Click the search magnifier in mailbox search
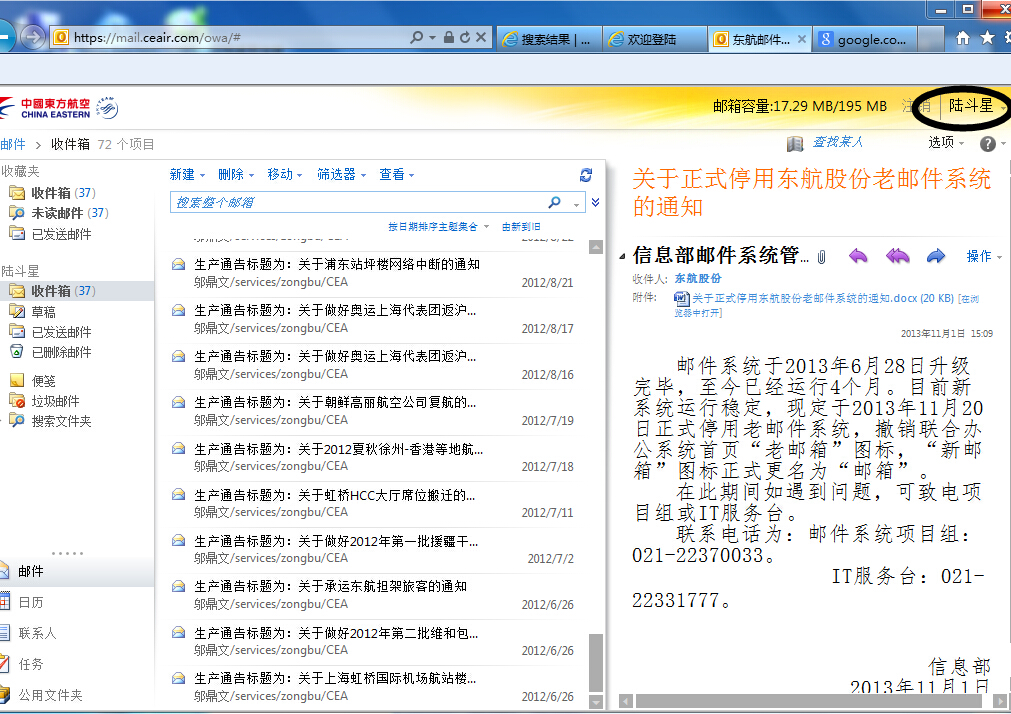Viewport: 1011px width, 714px height. pos(555,203)
